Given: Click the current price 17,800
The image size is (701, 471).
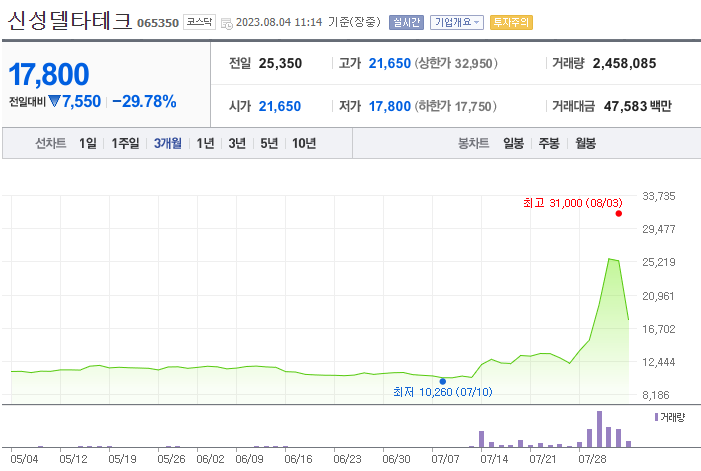Looking at the screenshot, I should (x=49, y=74).
